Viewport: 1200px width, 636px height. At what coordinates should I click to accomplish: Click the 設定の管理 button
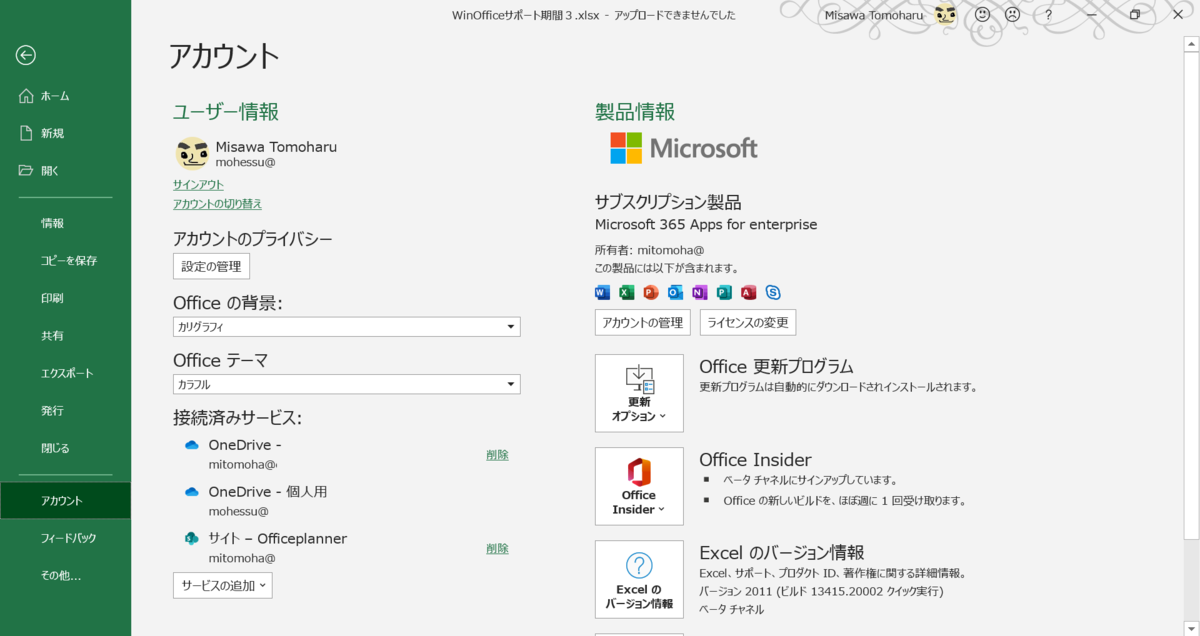click(x=211, y=266)
